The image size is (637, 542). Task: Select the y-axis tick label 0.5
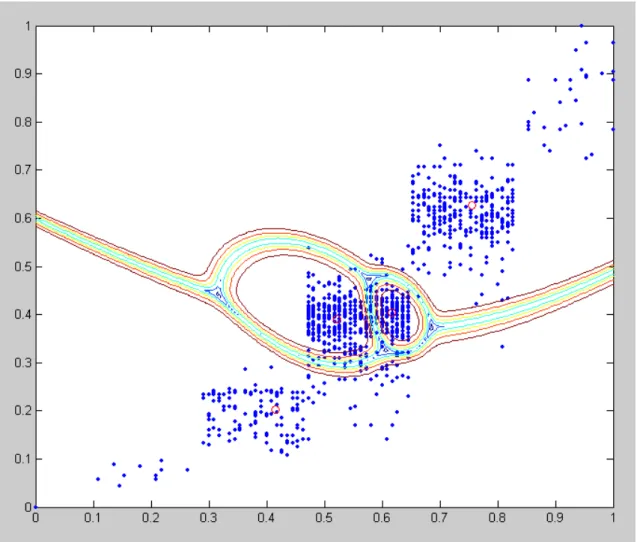click(22, 267)
